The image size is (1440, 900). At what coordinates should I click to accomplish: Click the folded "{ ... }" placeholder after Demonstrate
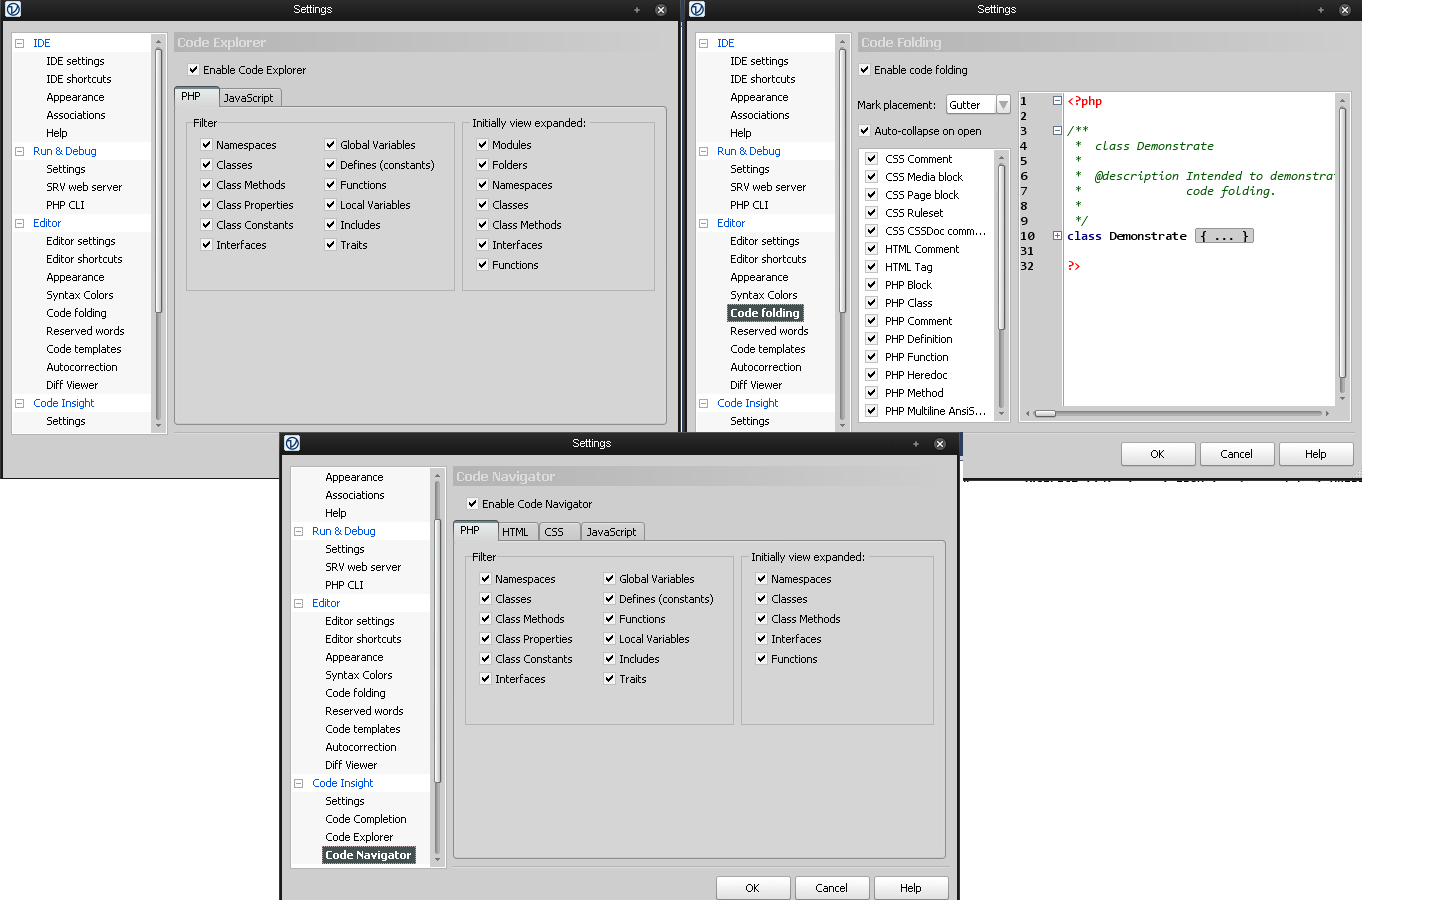coord(1224,236)
